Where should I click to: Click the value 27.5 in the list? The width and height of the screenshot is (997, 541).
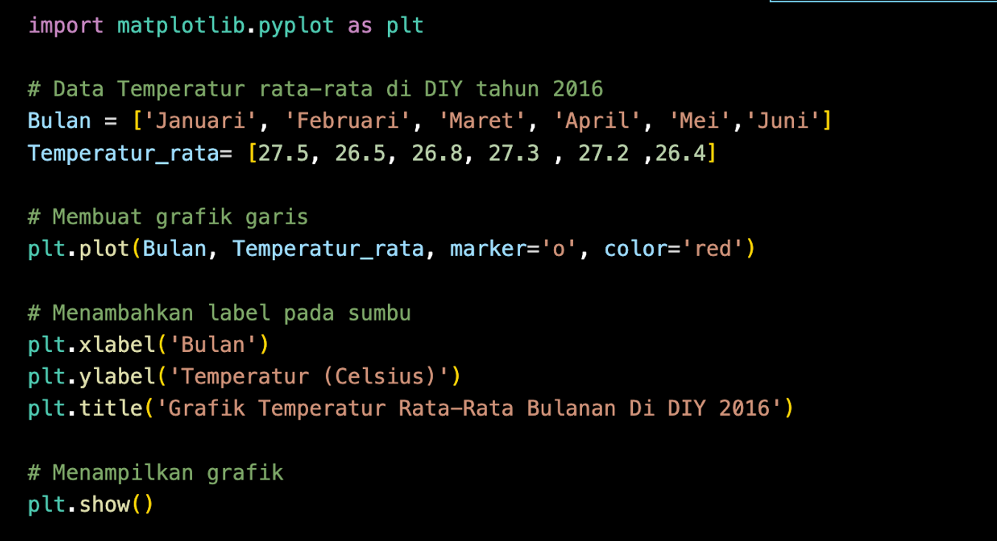(x=283, y=153)
